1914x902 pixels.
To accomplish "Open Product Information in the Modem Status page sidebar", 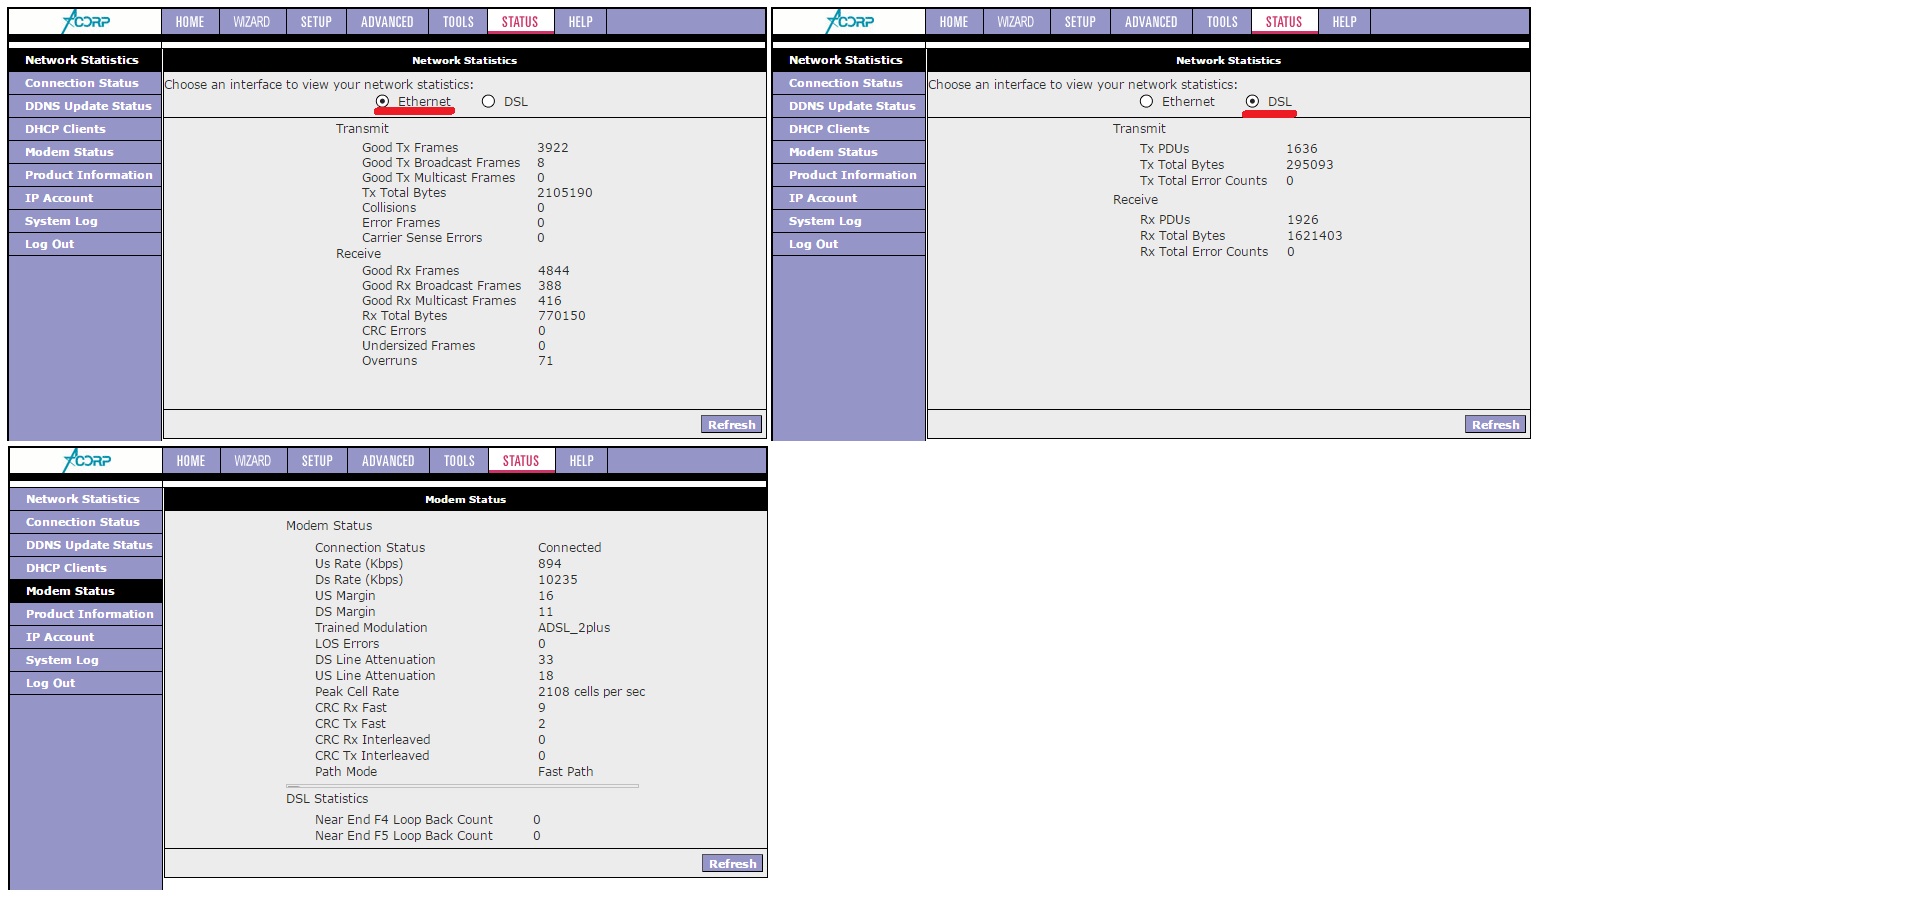I will 89,614.
